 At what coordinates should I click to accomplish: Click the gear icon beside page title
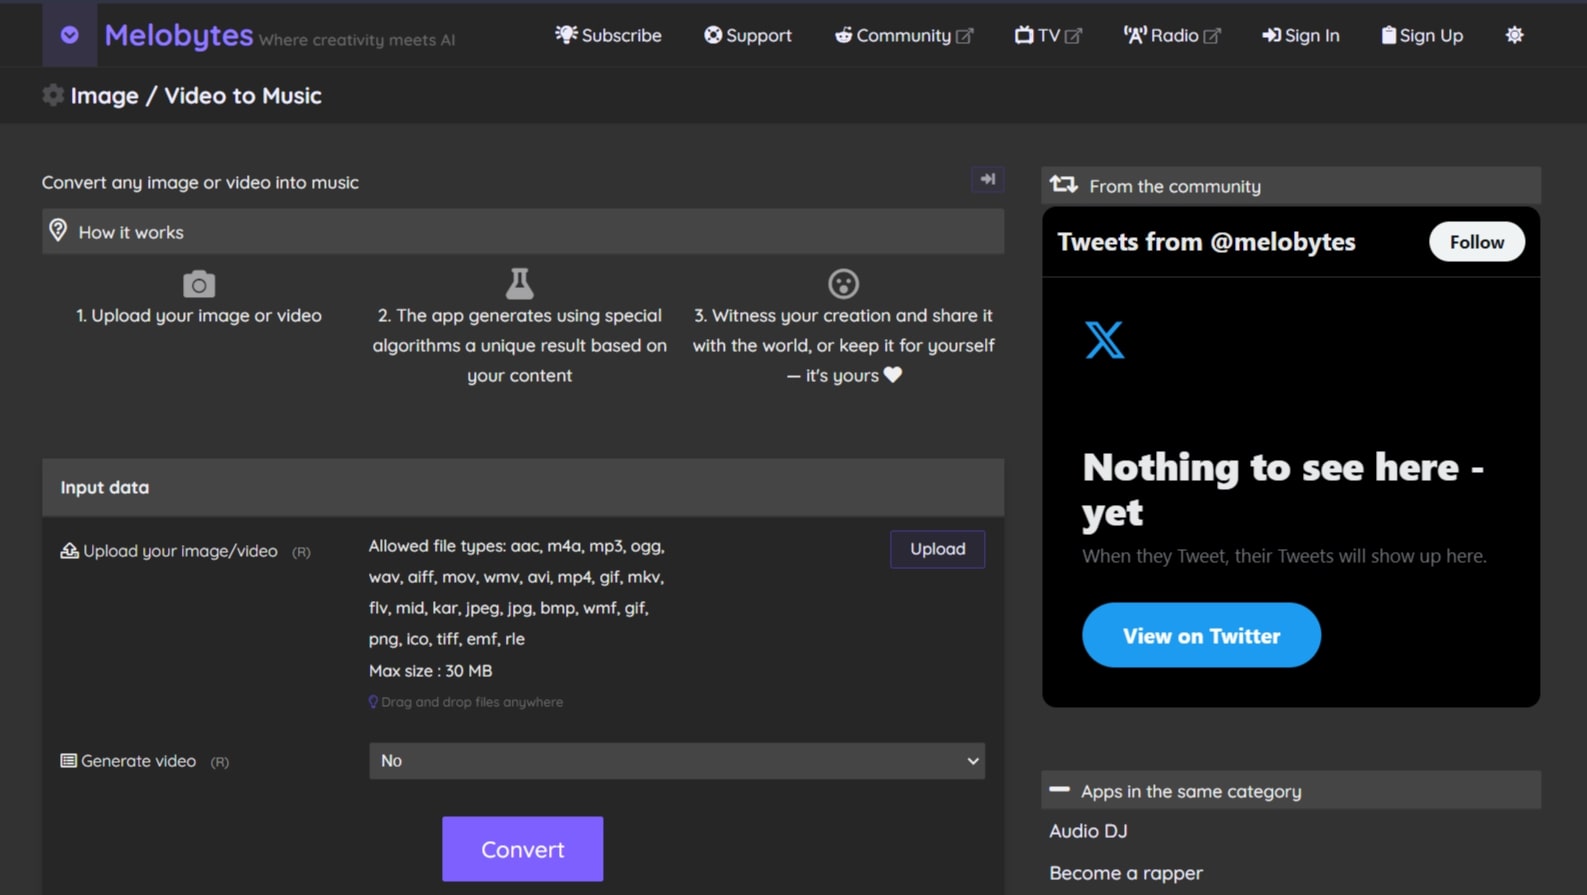[53, 95]
